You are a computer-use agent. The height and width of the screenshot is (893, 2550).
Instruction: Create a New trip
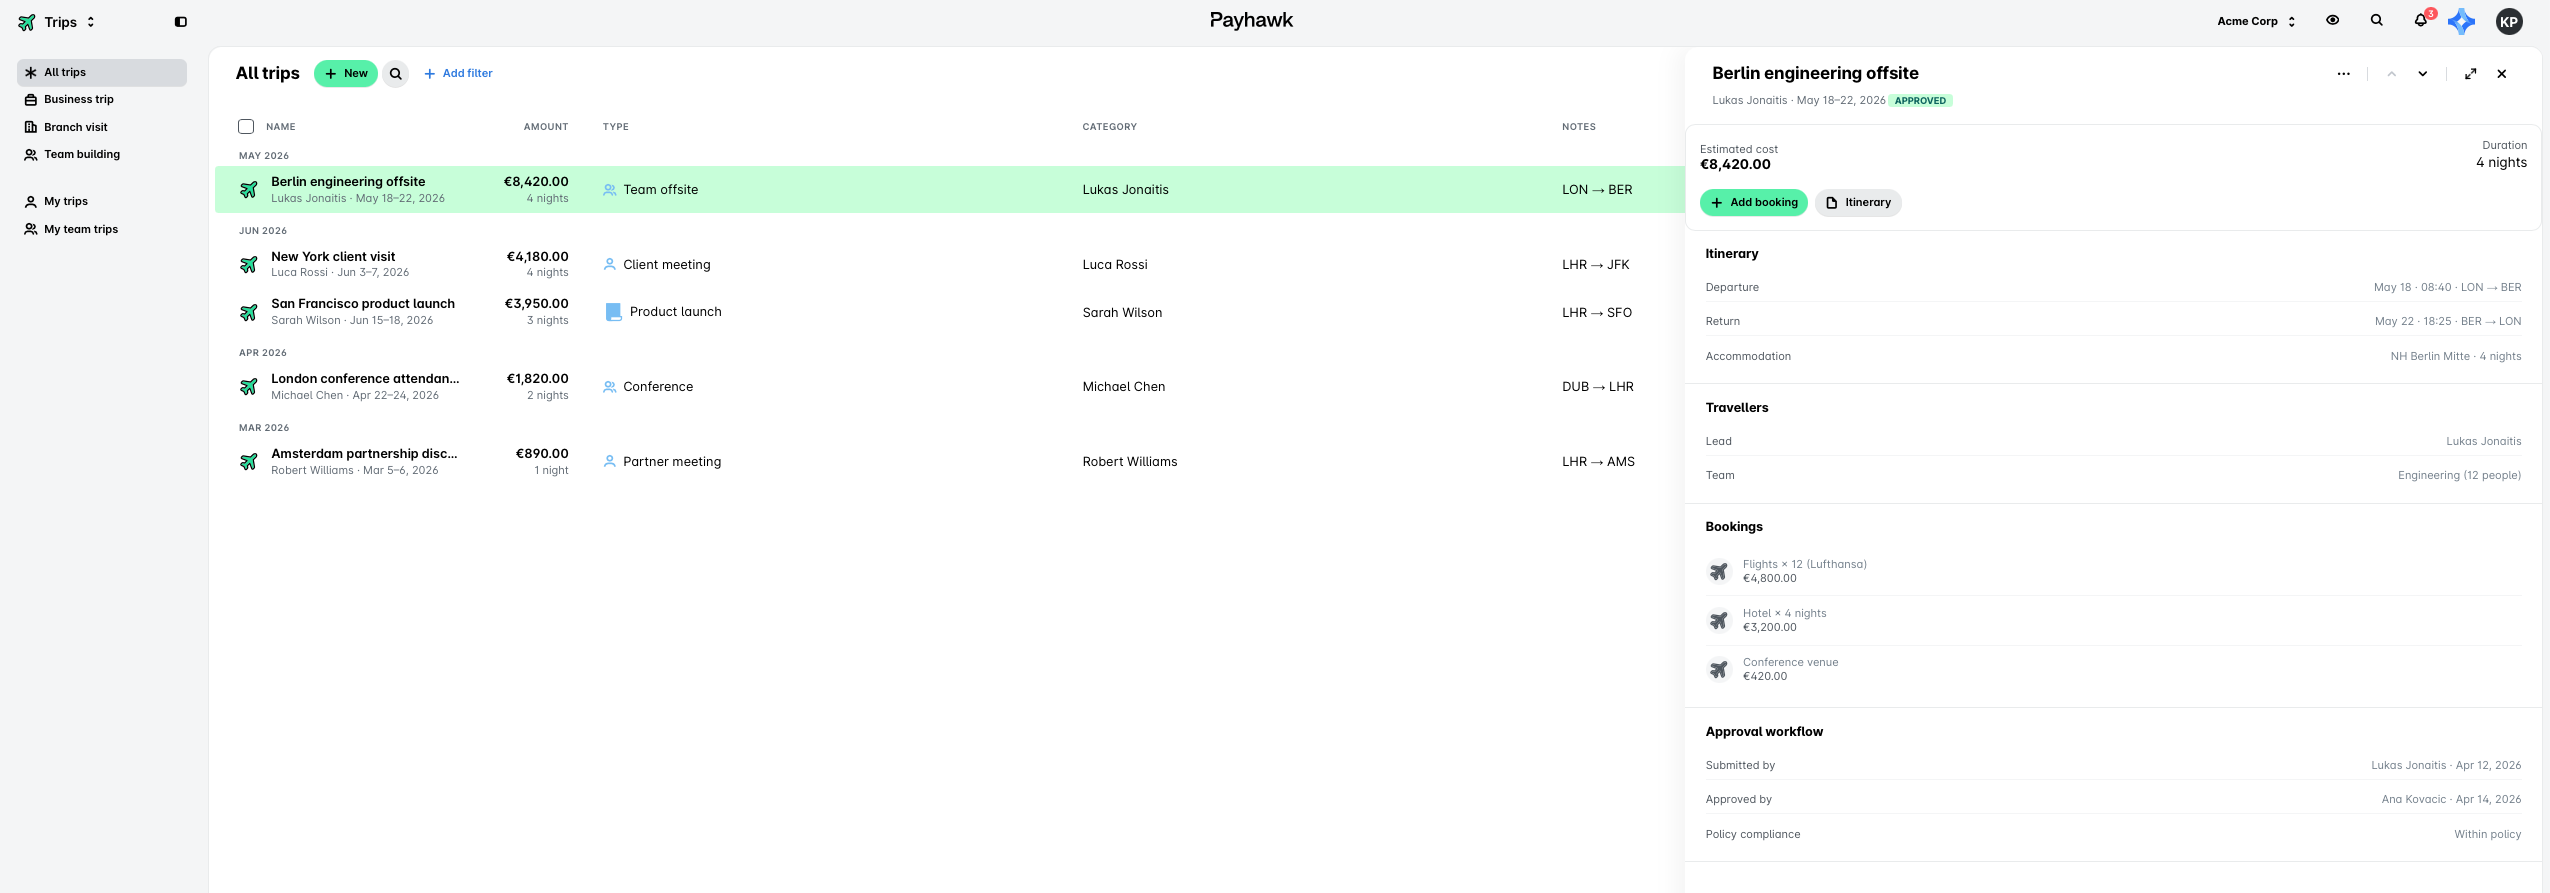[x=346, y=73]
